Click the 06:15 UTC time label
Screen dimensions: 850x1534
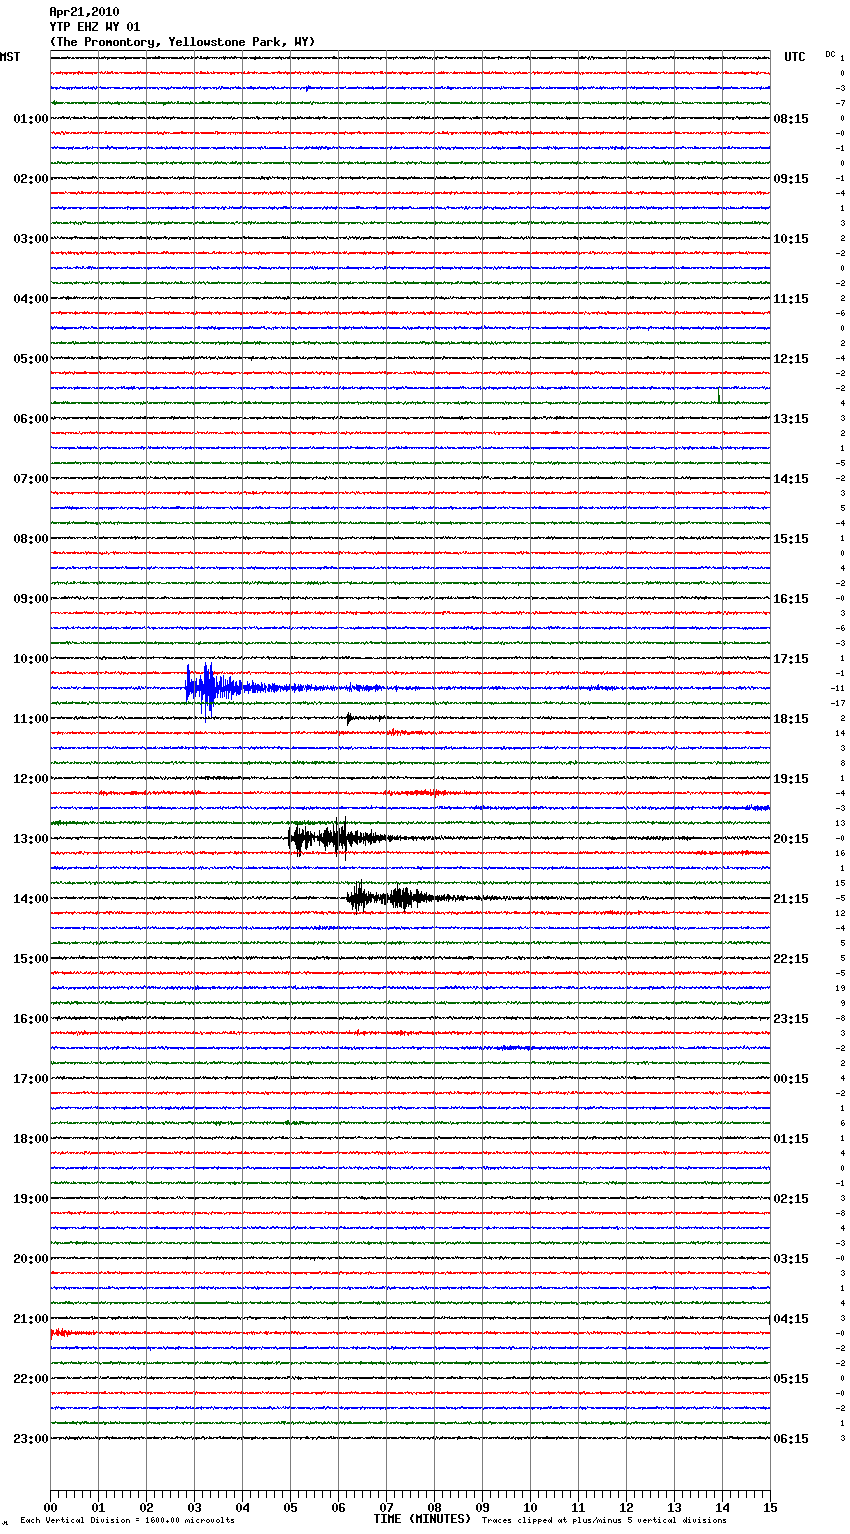pos(791,1439)
